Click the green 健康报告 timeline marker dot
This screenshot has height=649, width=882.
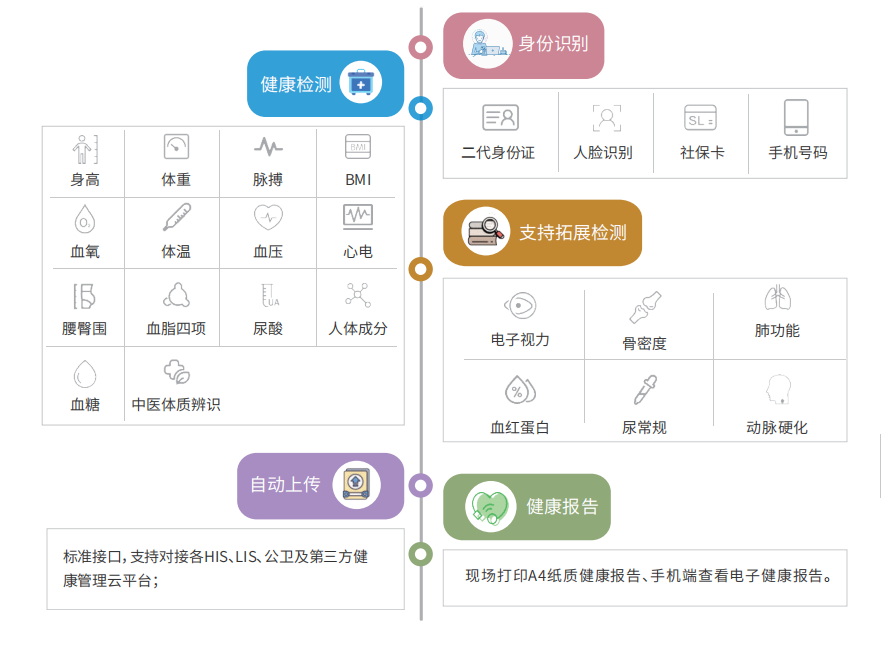click(421, 554)
